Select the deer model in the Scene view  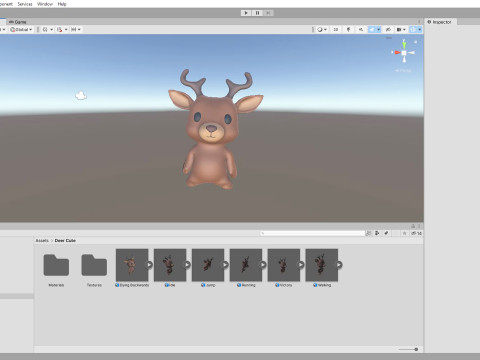coord(213,130)
